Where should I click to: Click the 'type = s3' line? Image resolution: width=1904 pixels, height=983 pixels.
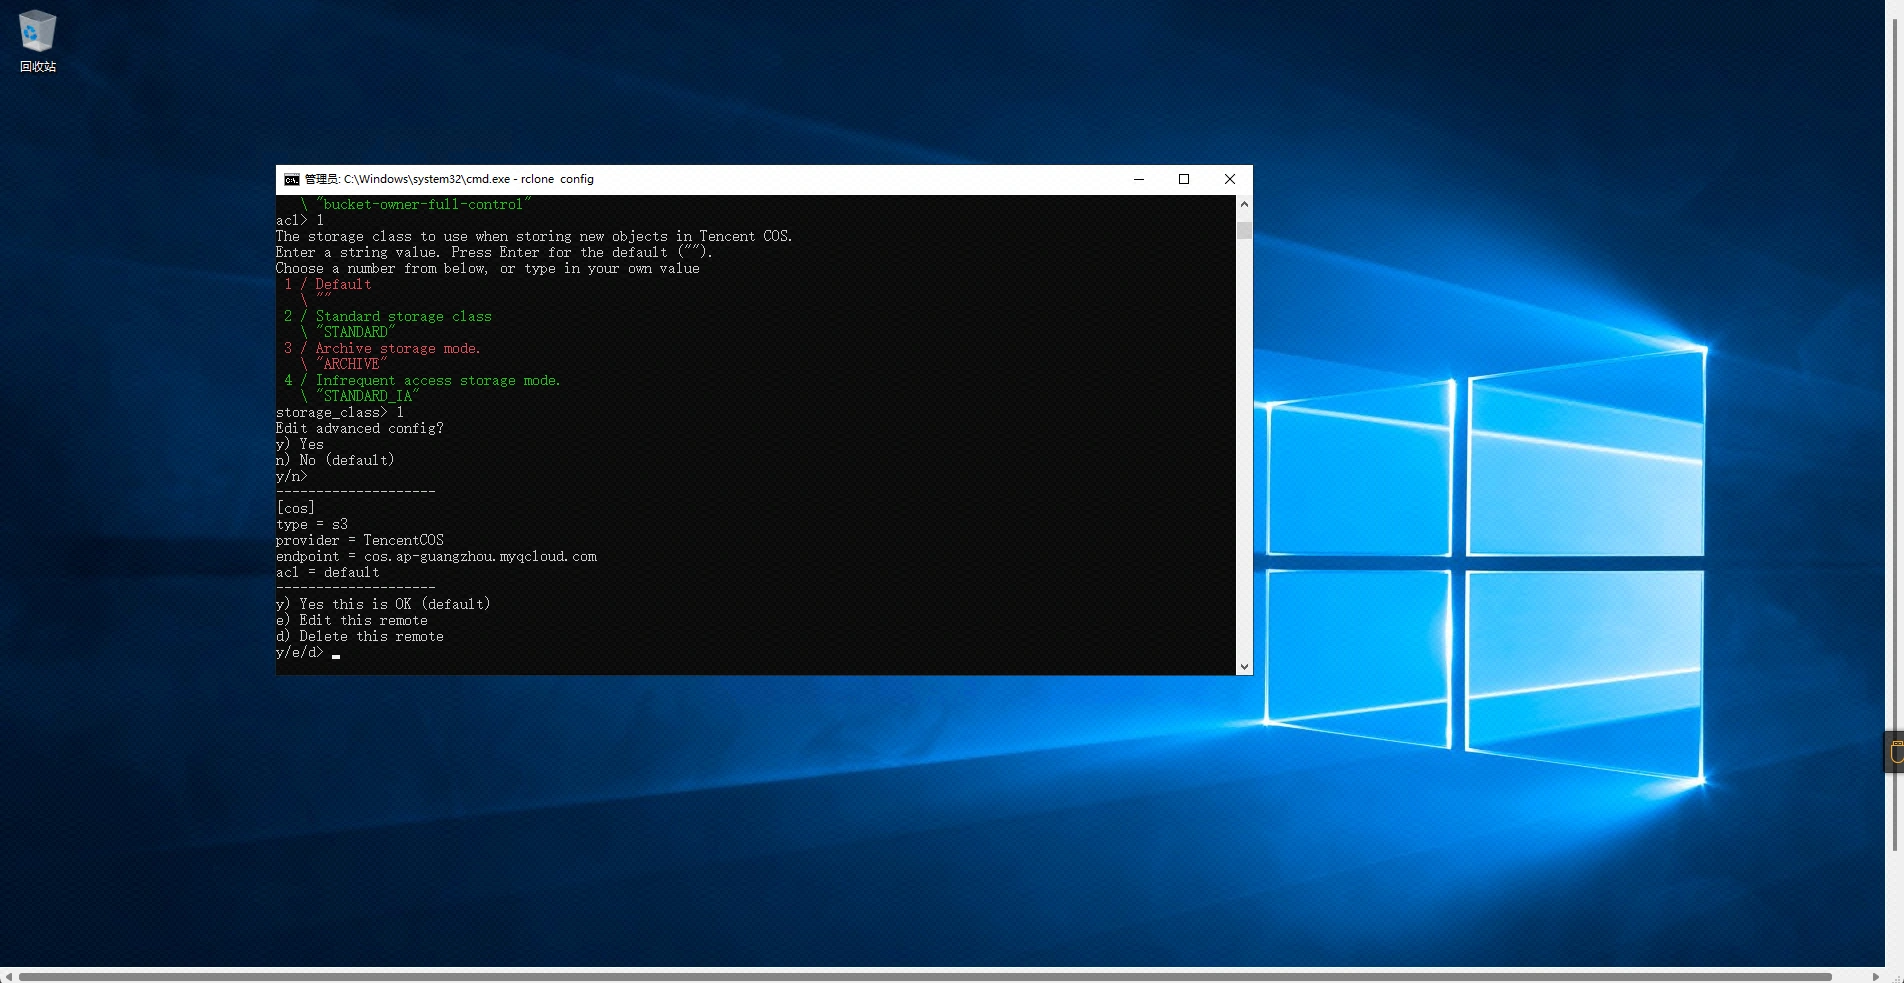pos(312,524)
